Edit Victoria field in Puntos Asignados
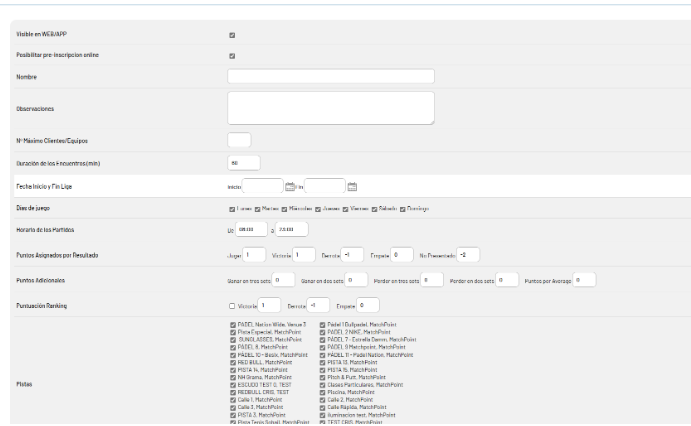 tap(304, 255)
